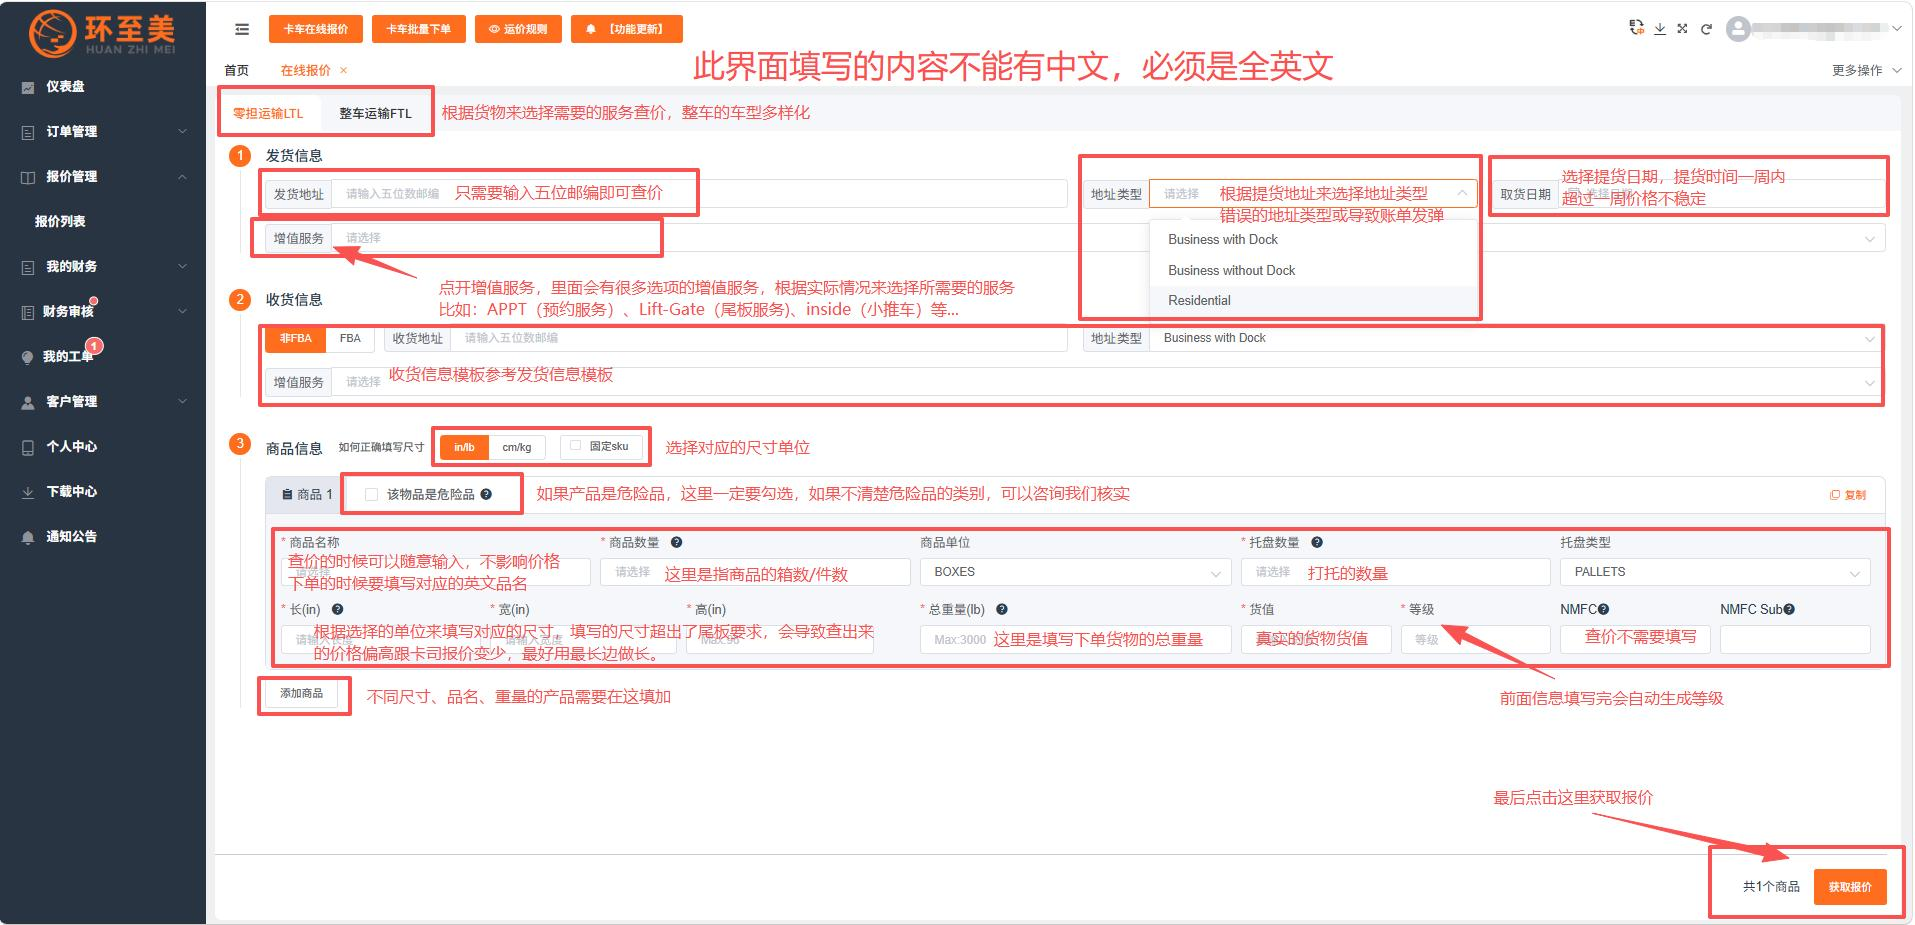
Task: Select the in/lb unit option
Action: pos(464,447)
